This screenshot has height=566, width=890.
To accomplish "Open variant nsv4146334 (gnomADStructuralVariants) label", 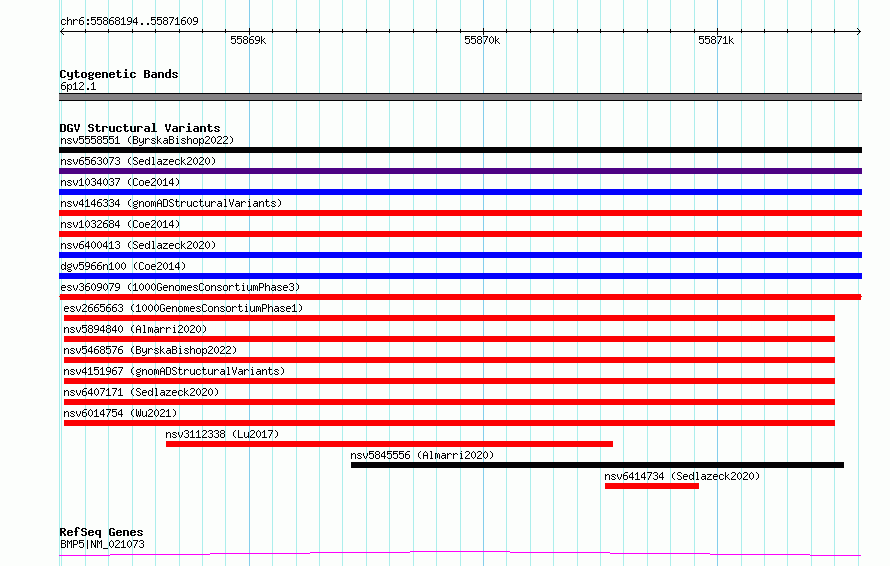I will [171, 203].
